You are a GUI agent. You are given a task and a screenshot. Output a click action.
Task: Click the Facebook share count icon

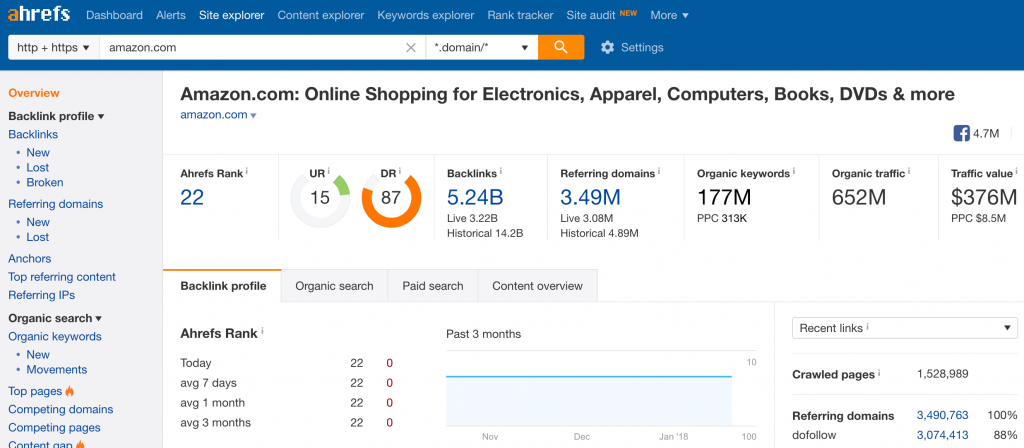coord(961,134)
